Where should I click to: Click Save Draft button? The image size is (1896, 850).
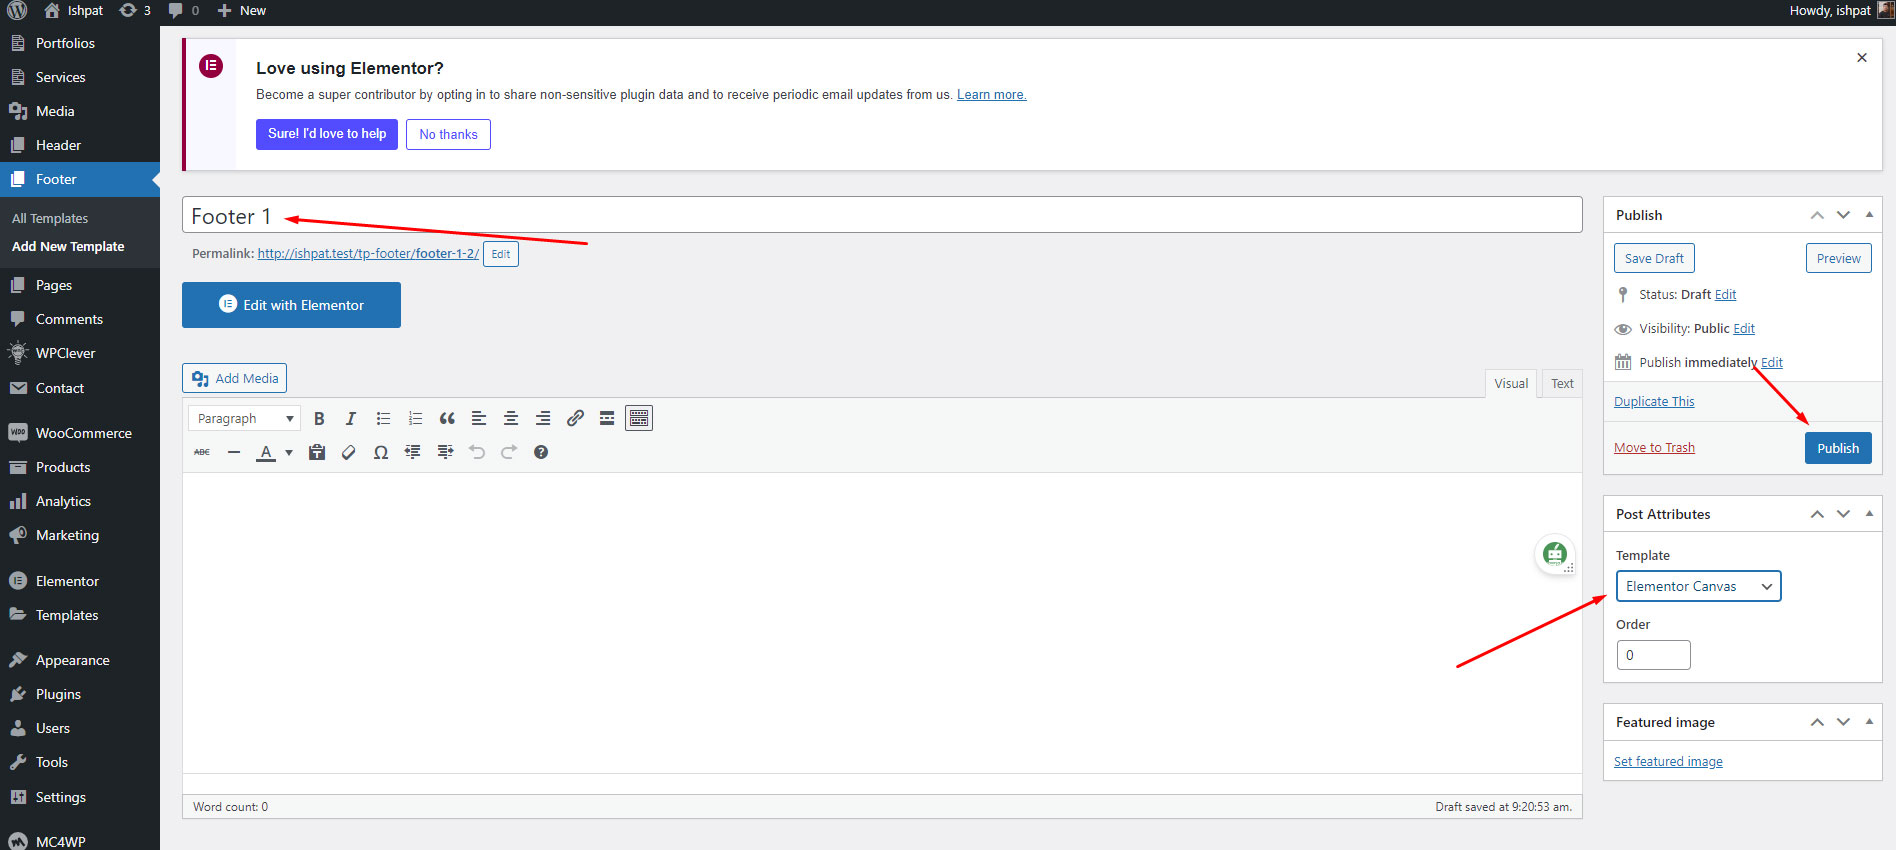(x=1654, y=258)
